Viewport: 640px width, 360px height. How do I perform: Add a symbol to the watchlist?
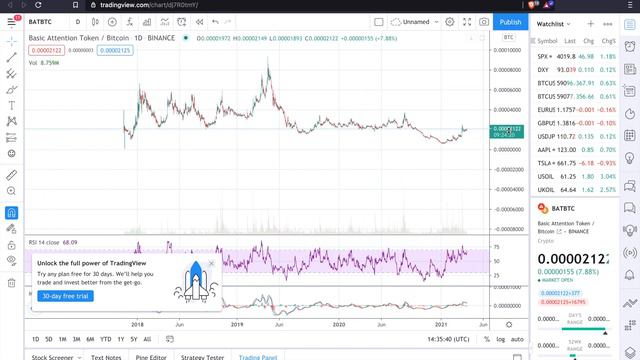click(590, 24)
